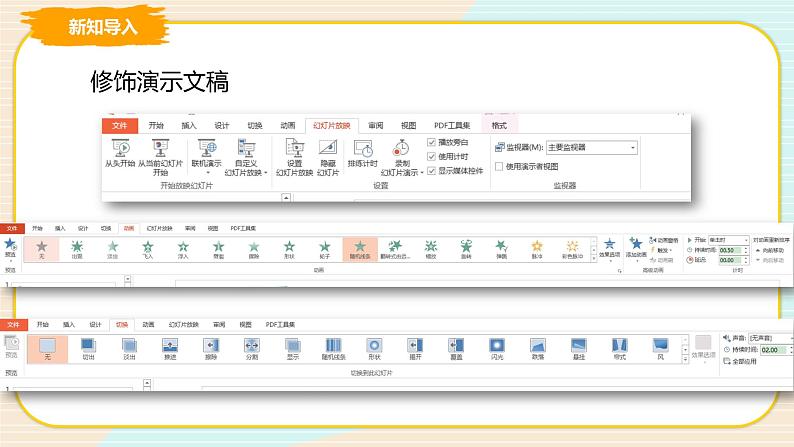Click the 联机演示 icon
Screen dimensions: 794x447
[x=207, y=148]
